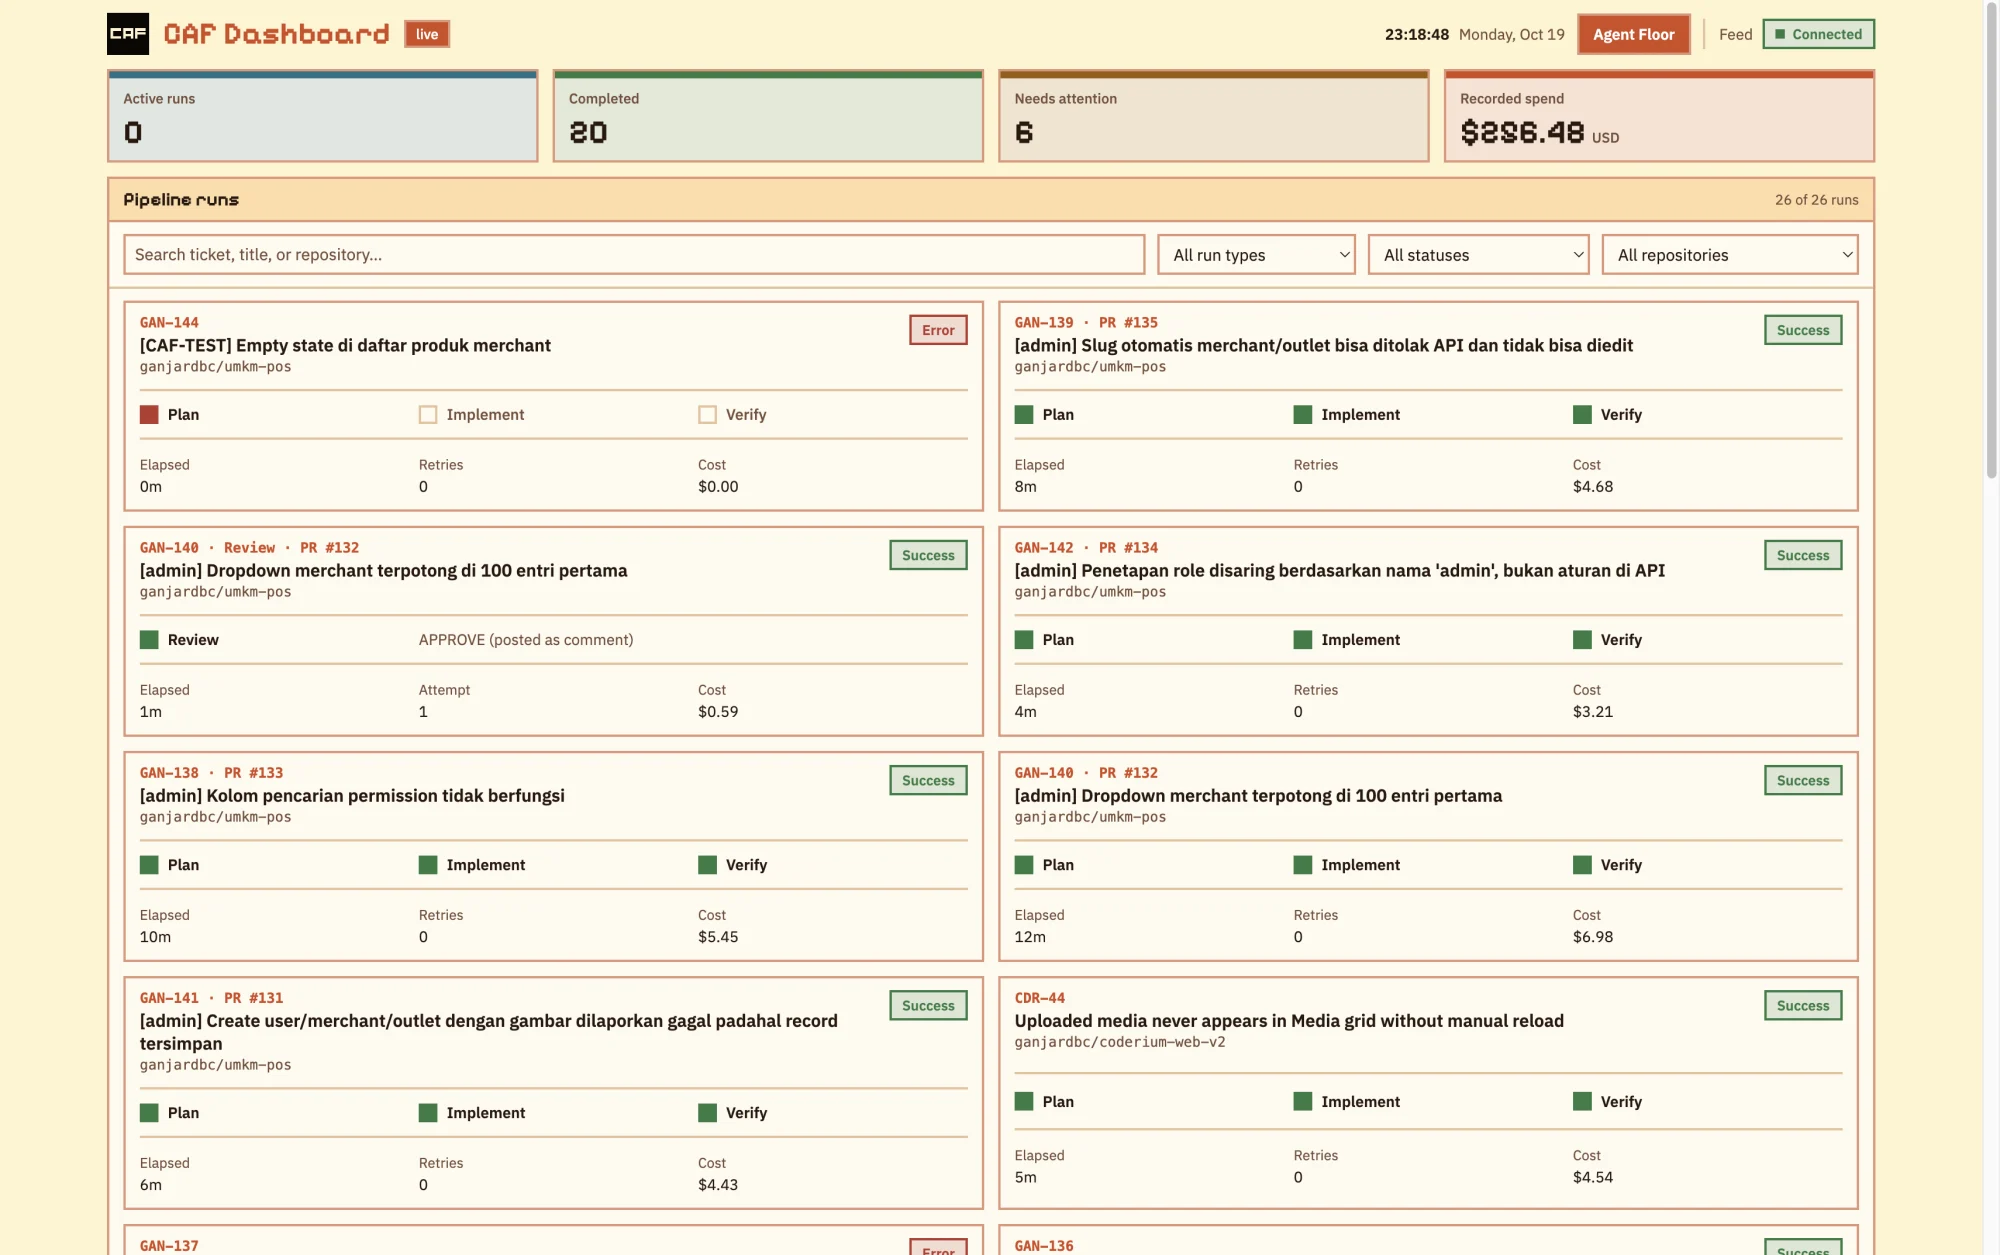Click the Verify stage square of GAN-139
This screenshot has width=2000, height=1255.
tap(1582, 415)
